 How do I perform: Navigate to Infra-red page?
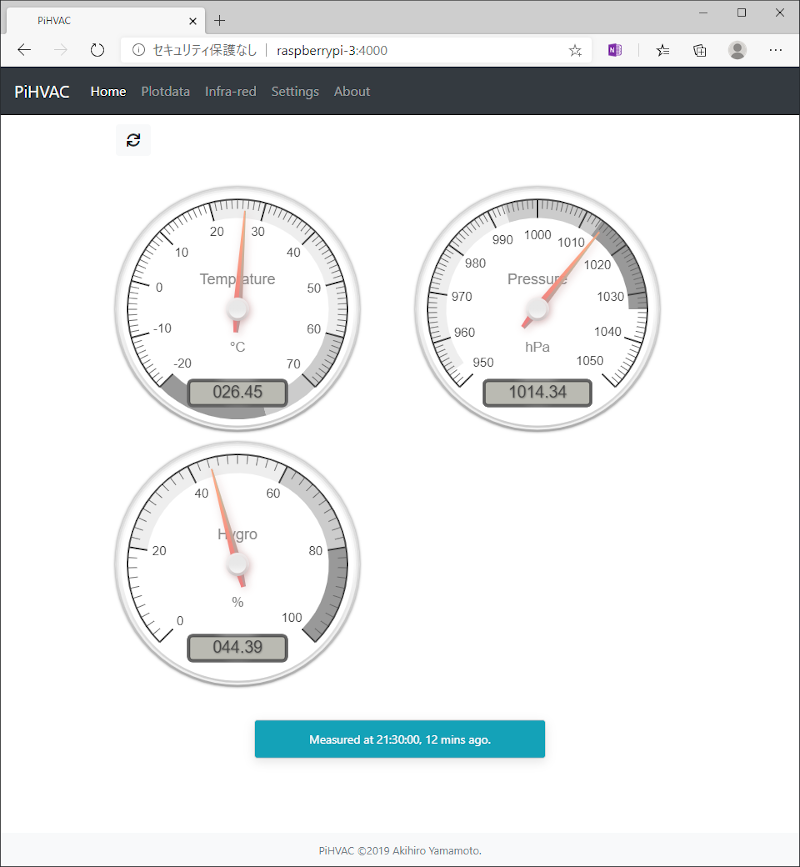pyautogui.click(x=230, y=91)
